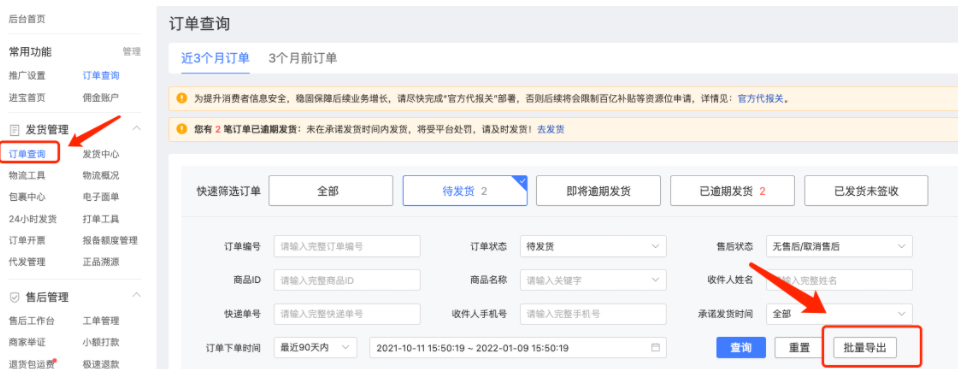The width and height of the screenshot is (958, 369).
Task: Switch to the 3个月前订单 tab
Action: pos(302,58)
